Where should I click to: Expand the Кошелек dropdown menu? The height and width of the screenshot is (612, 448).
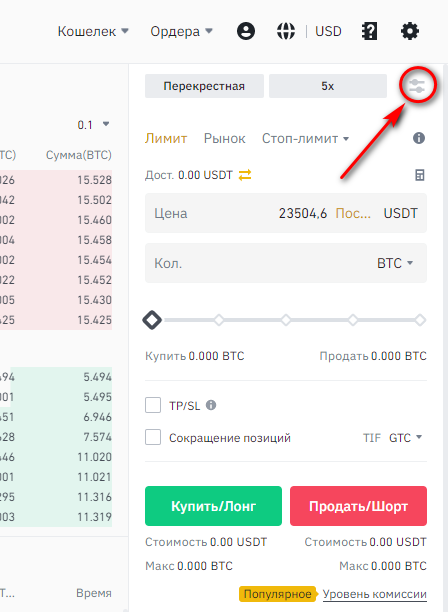click(x=93, y=31)
